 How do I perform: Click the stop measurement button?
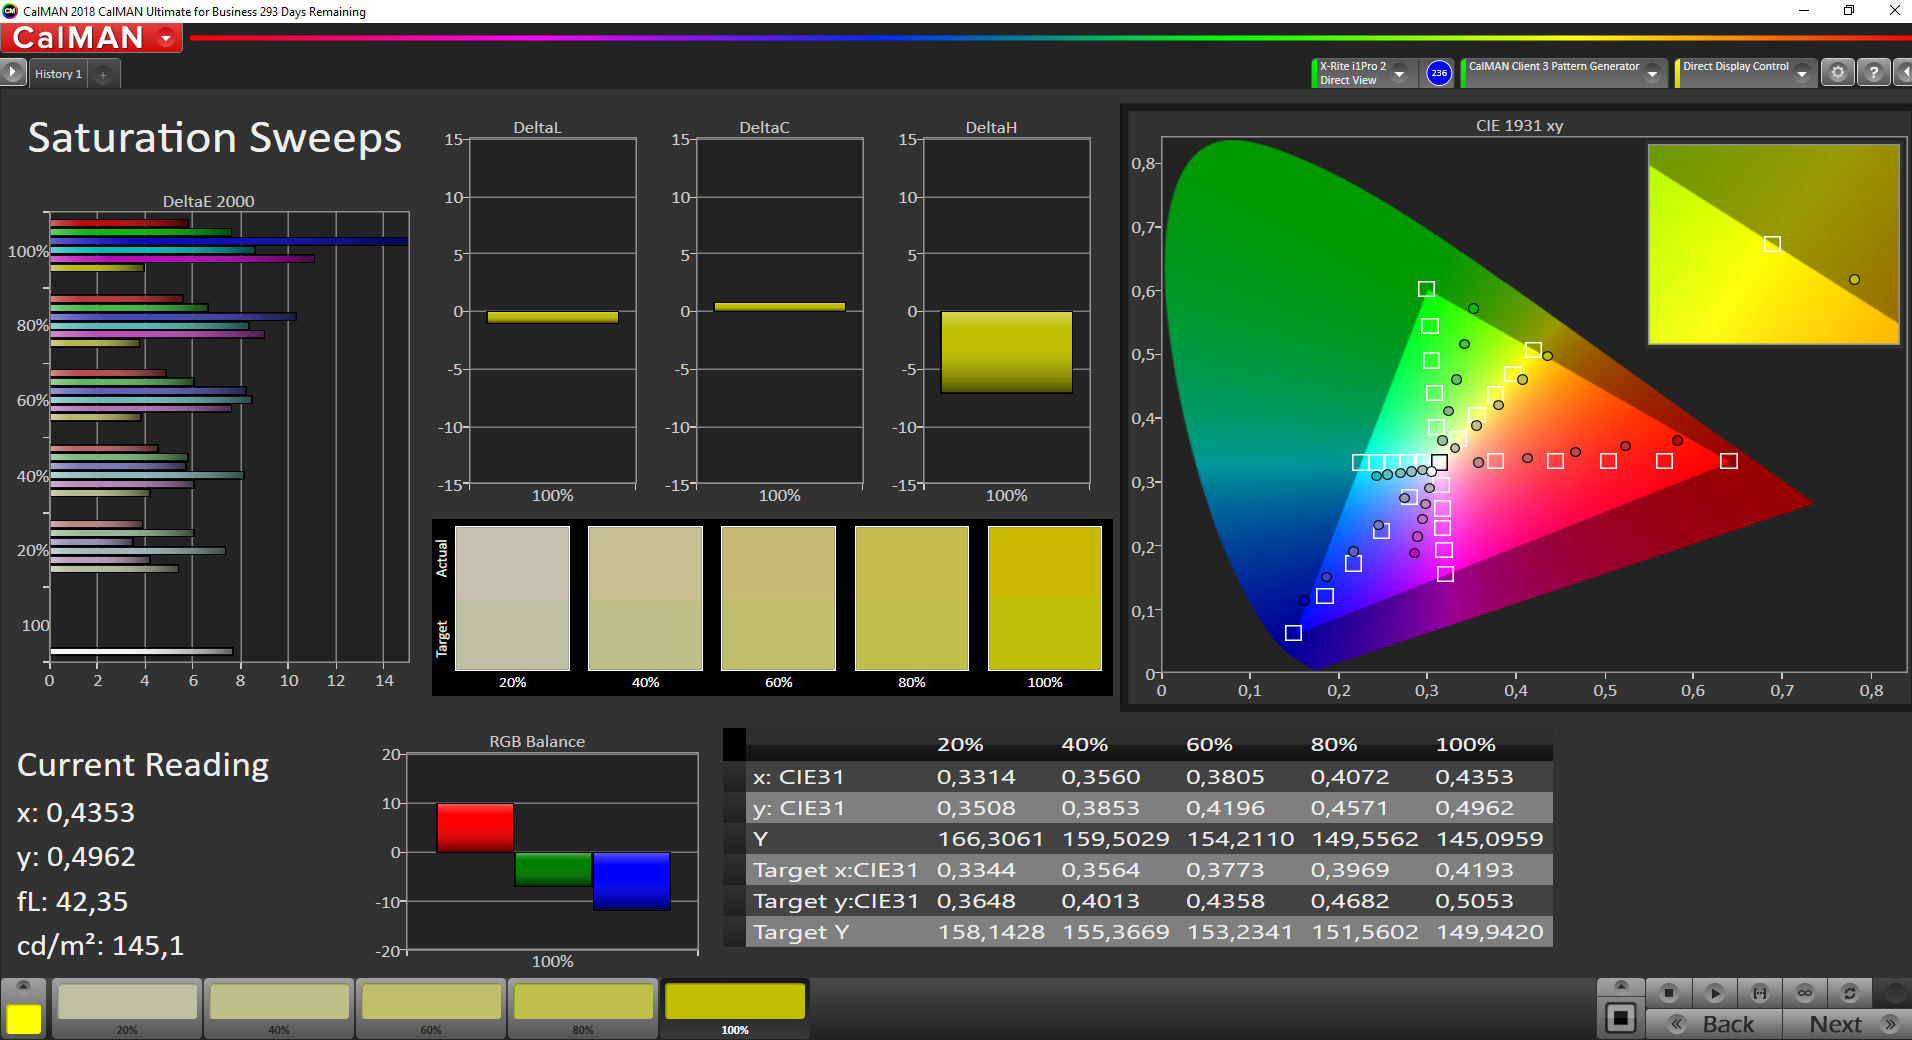click(1668, 993)
